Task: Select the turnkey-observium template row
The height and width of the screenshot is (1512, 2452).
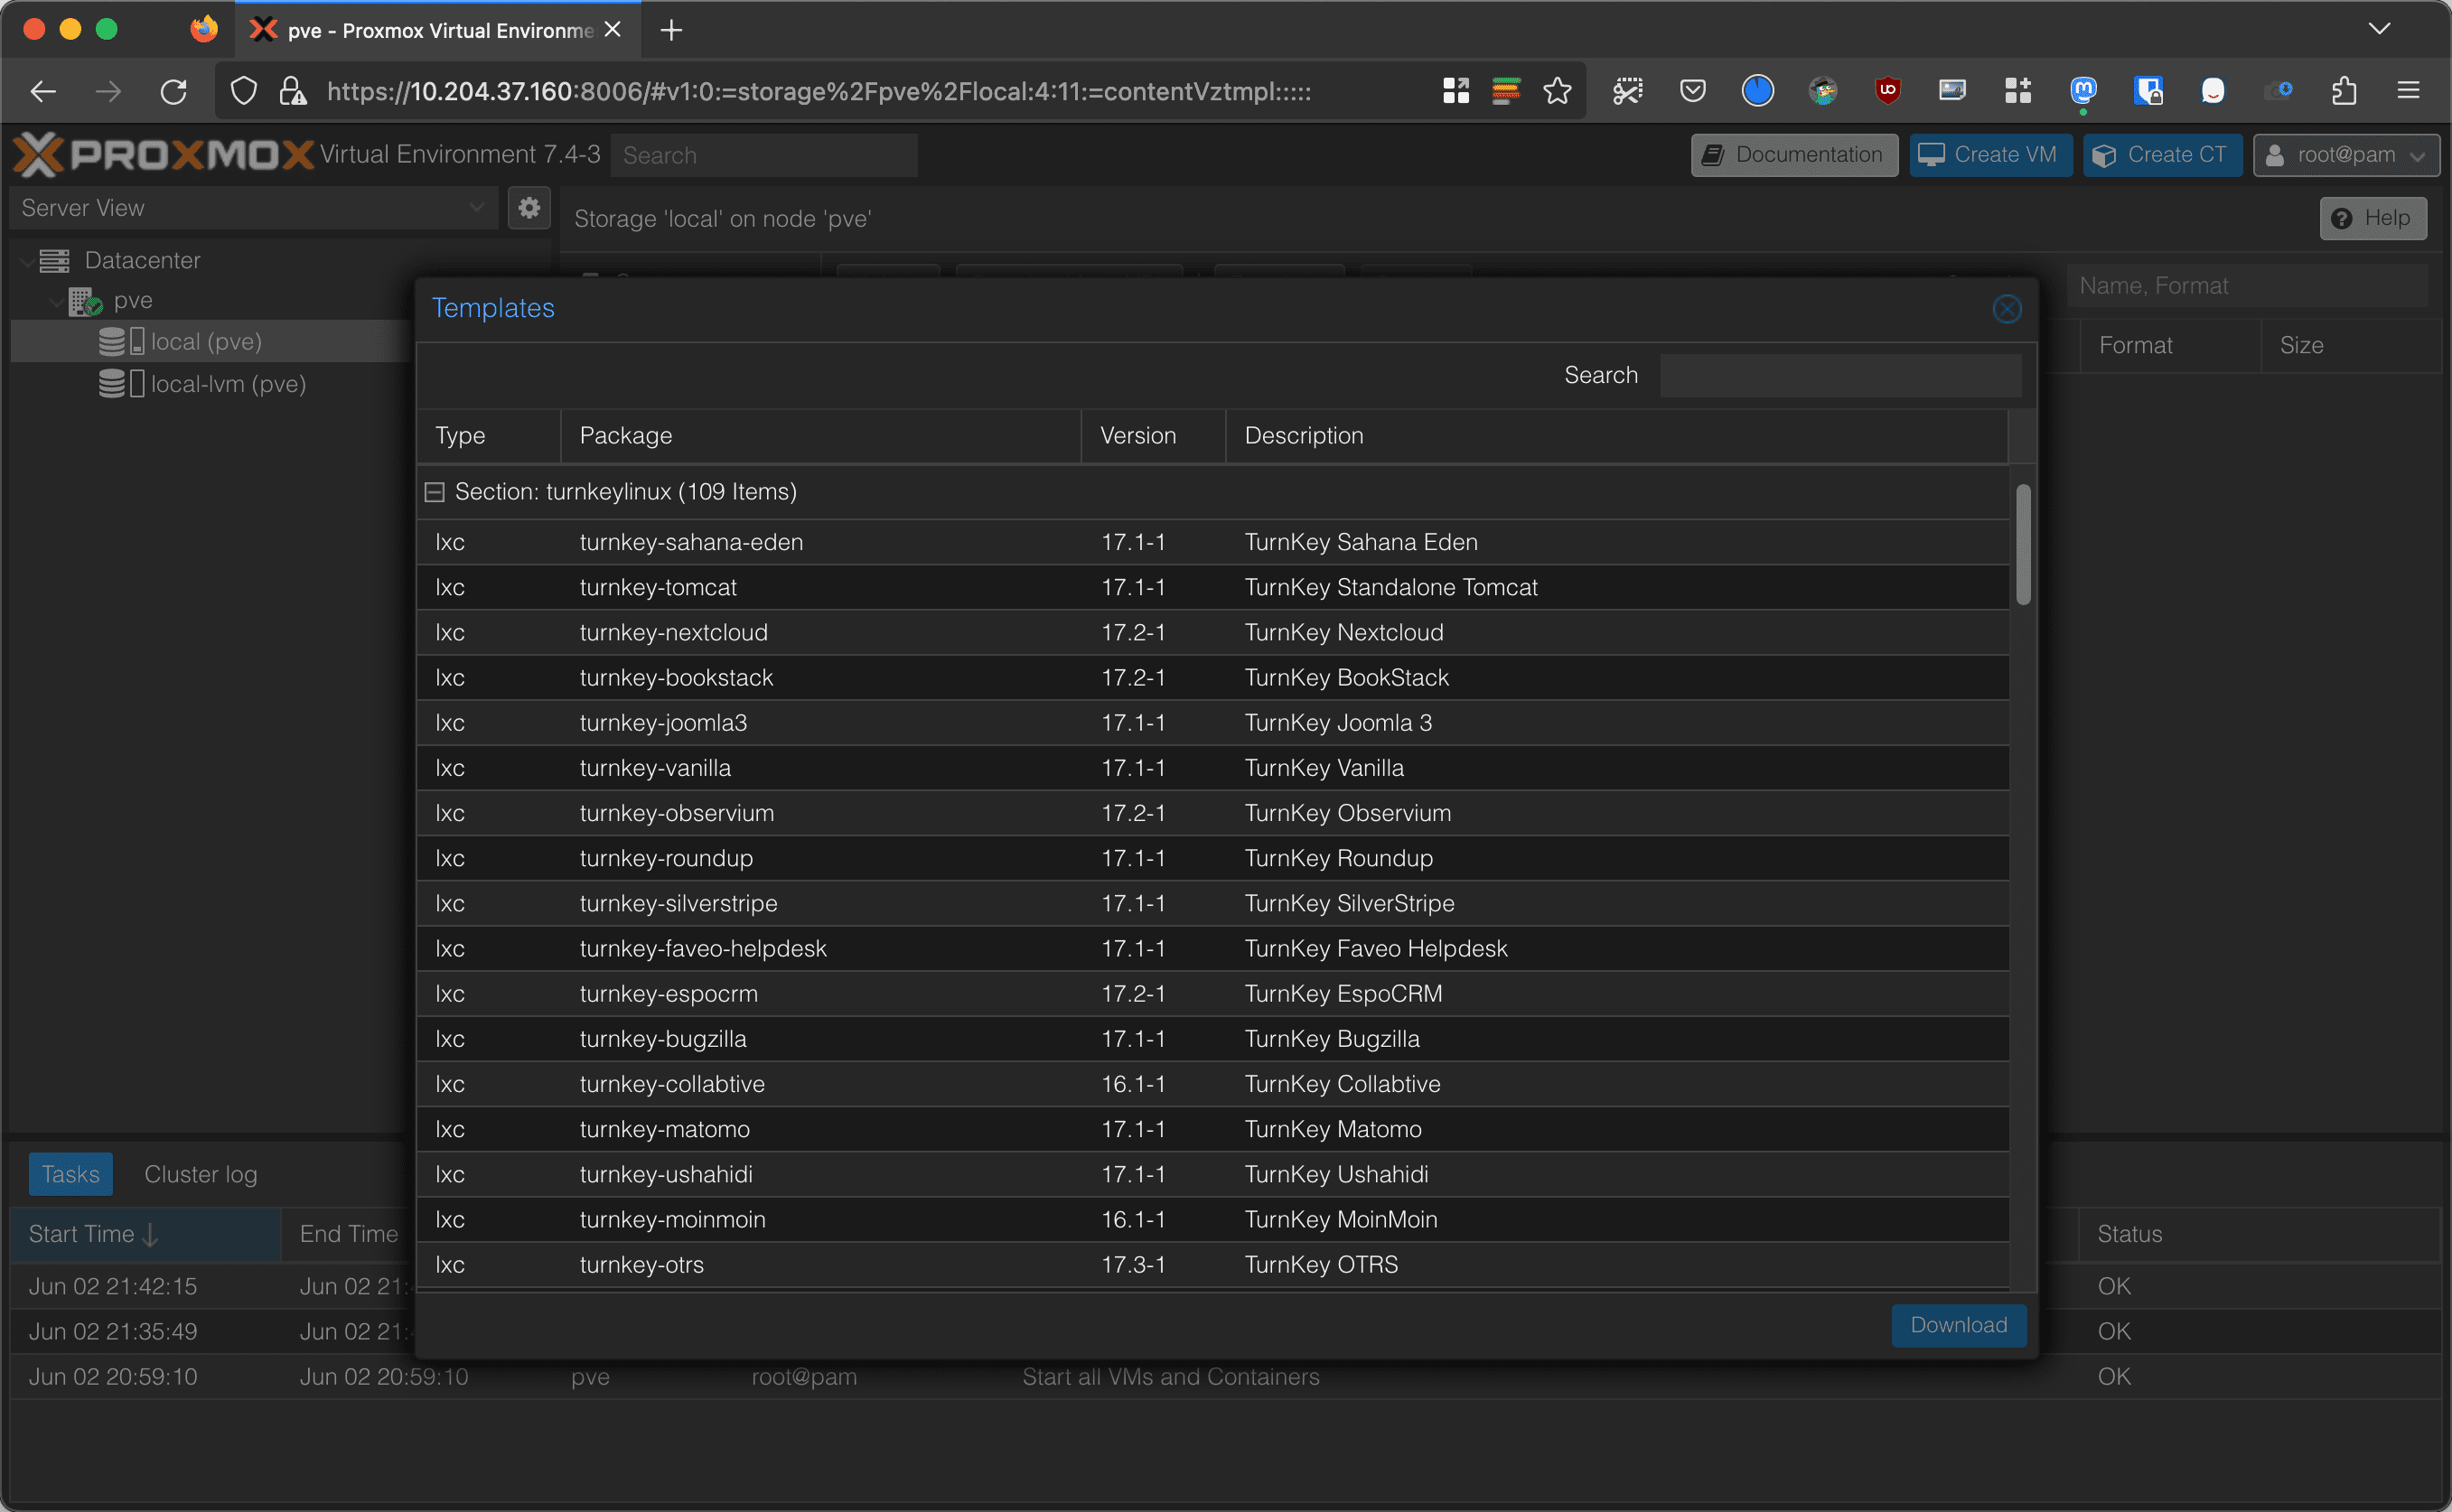Action: pos(1212,813)
